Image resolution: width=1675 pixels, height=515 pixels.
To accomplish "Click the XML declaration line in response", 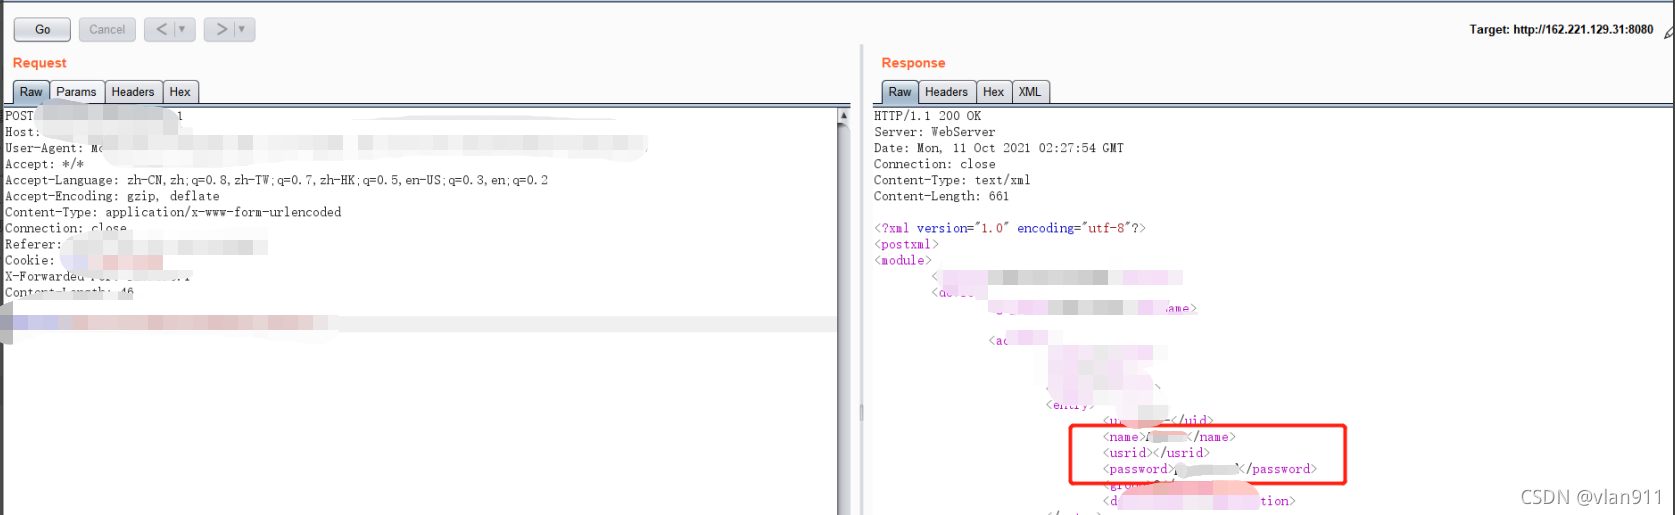I will click(1009, 228).
